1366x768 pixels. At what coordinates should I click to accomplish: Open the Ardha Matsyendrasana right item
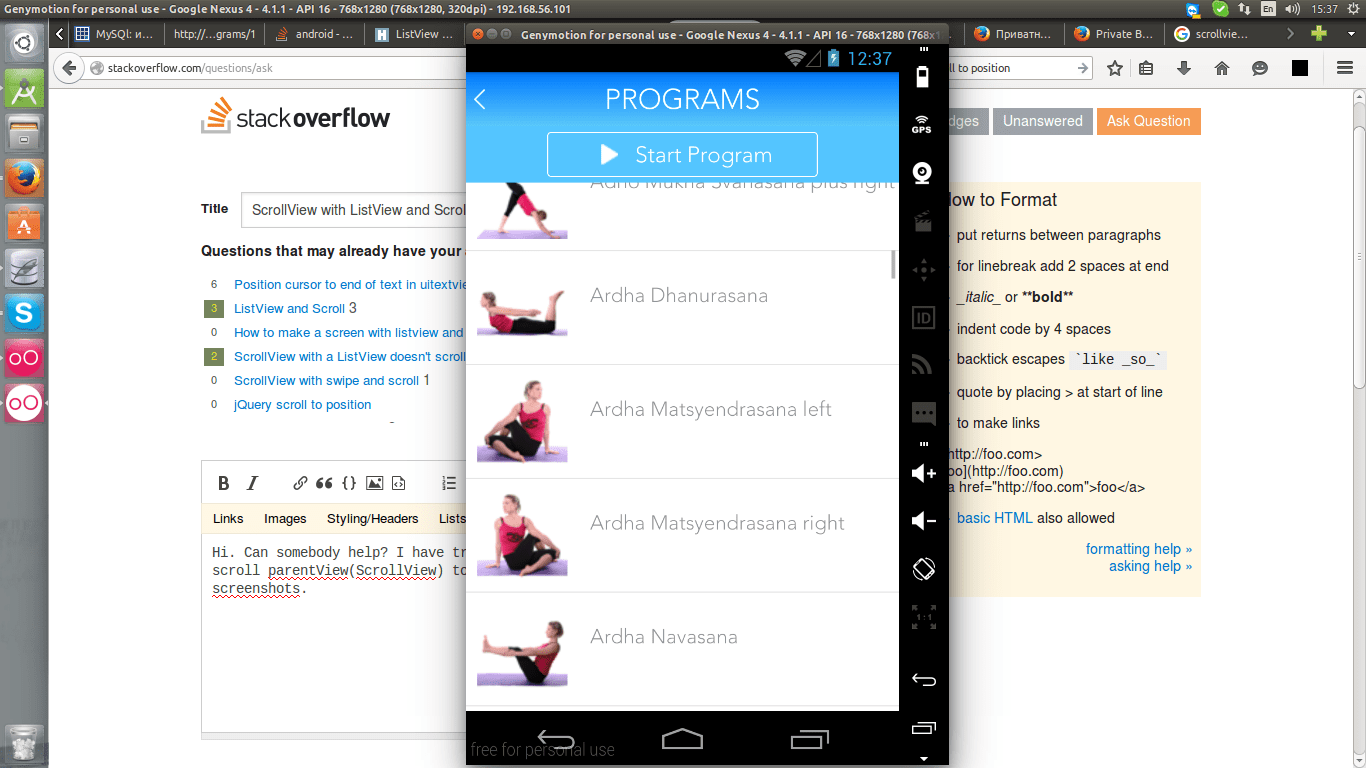(682, 535)
